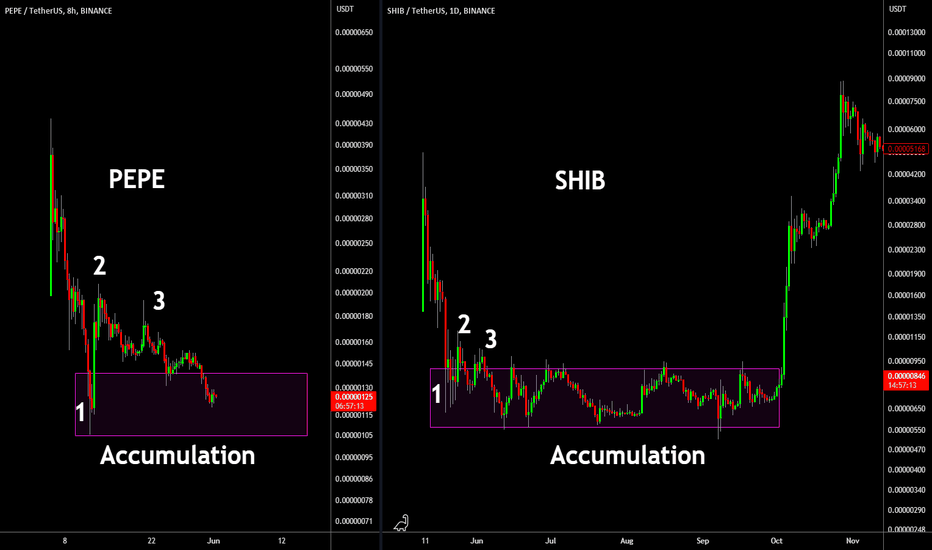932x550 pixels.
Task: Click the USDT currency label on PEPE chart
Action: pos(345,9)
